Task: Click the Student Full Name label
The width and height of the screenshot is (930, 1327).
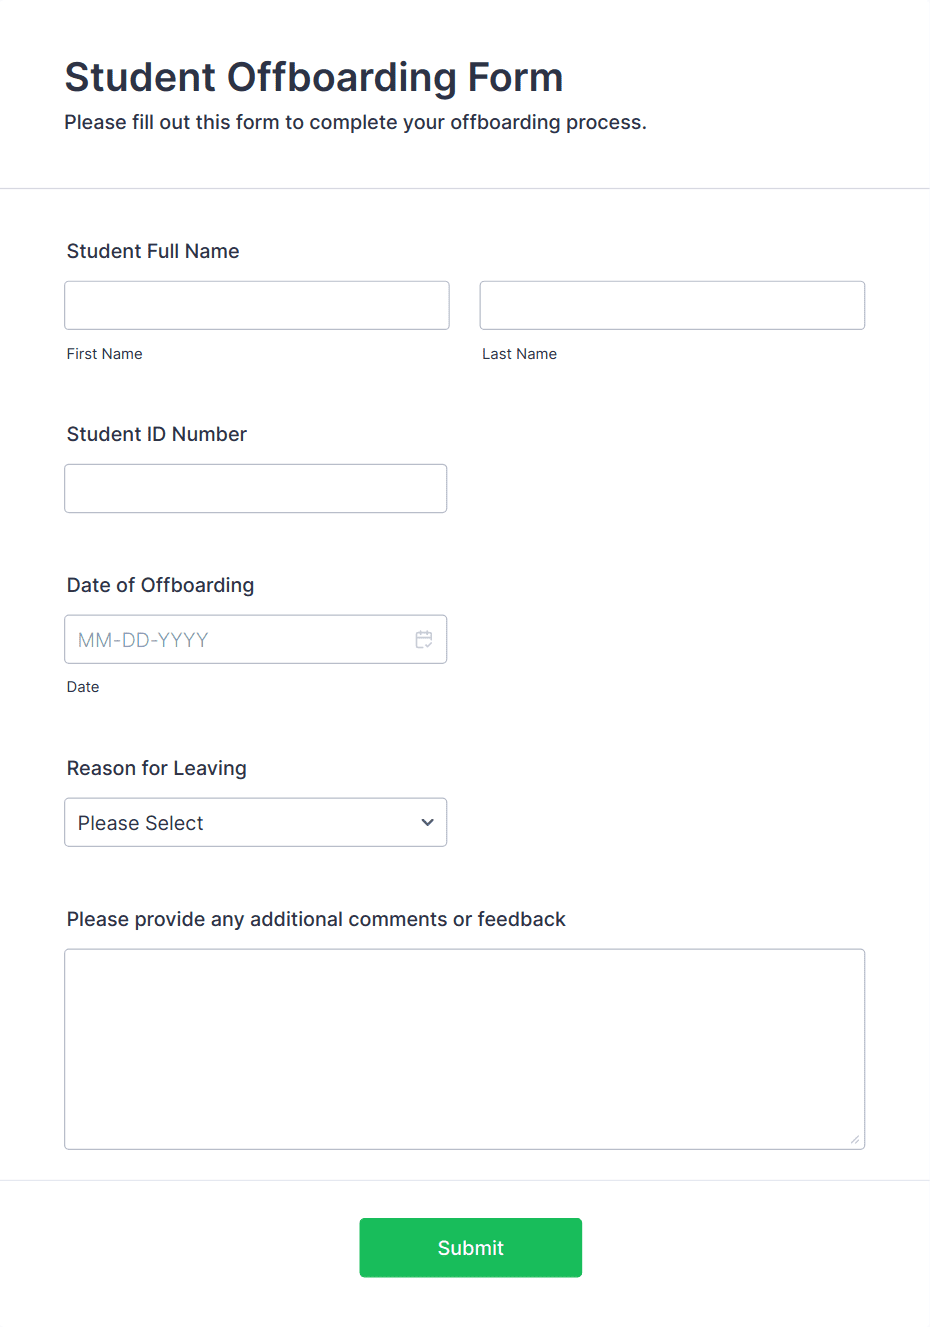Action: coord(153,251)
